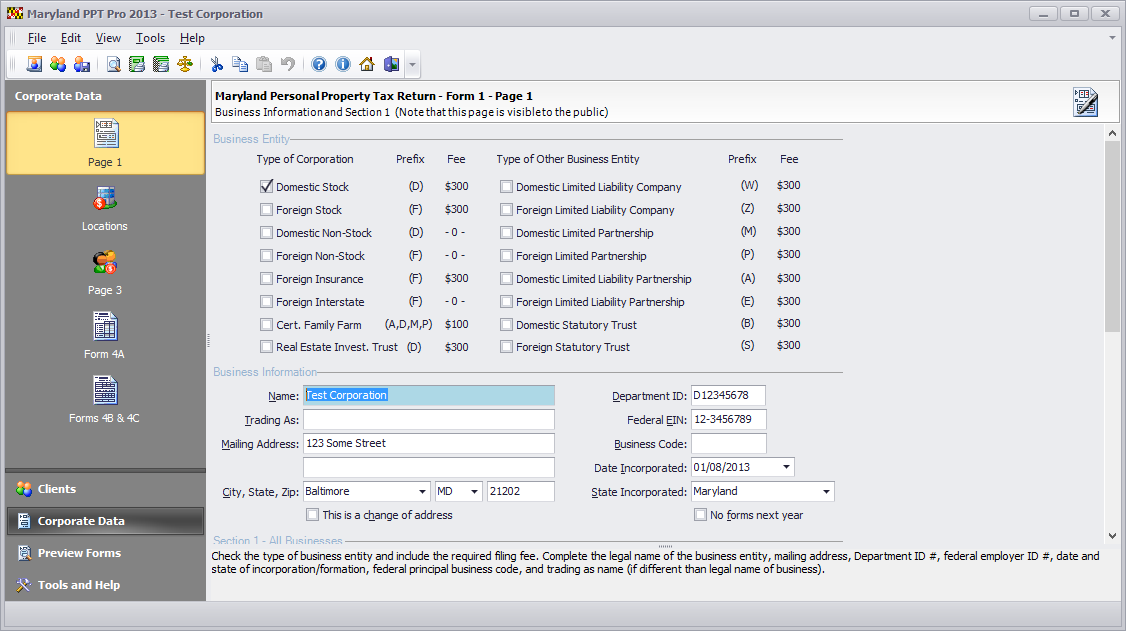Enable 'No forms next year' checkbox
The height and width of the screenshot is (631, 1126).
click(x=700, y=515)
